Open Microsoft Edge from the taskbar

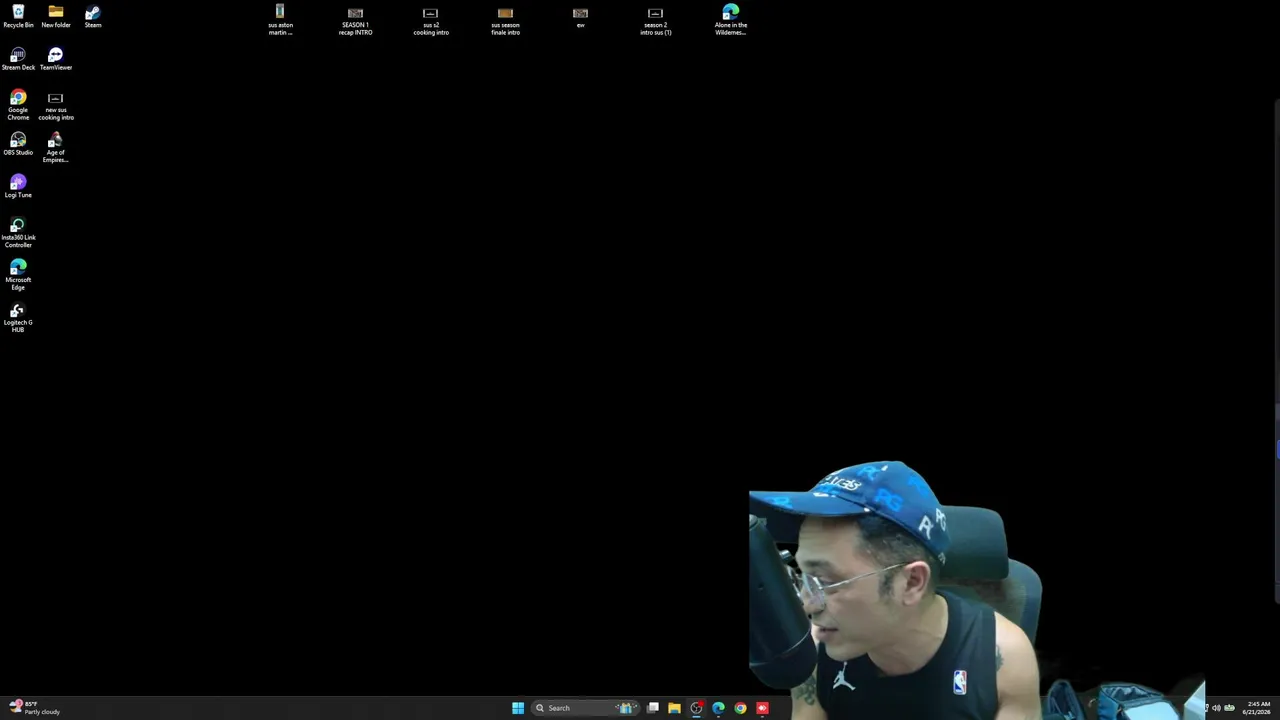point(718,708)
